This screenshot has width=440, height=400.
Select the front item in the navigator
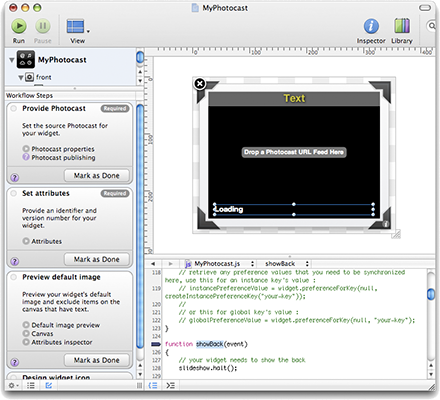pyautogui.click(x=44, y=77)
